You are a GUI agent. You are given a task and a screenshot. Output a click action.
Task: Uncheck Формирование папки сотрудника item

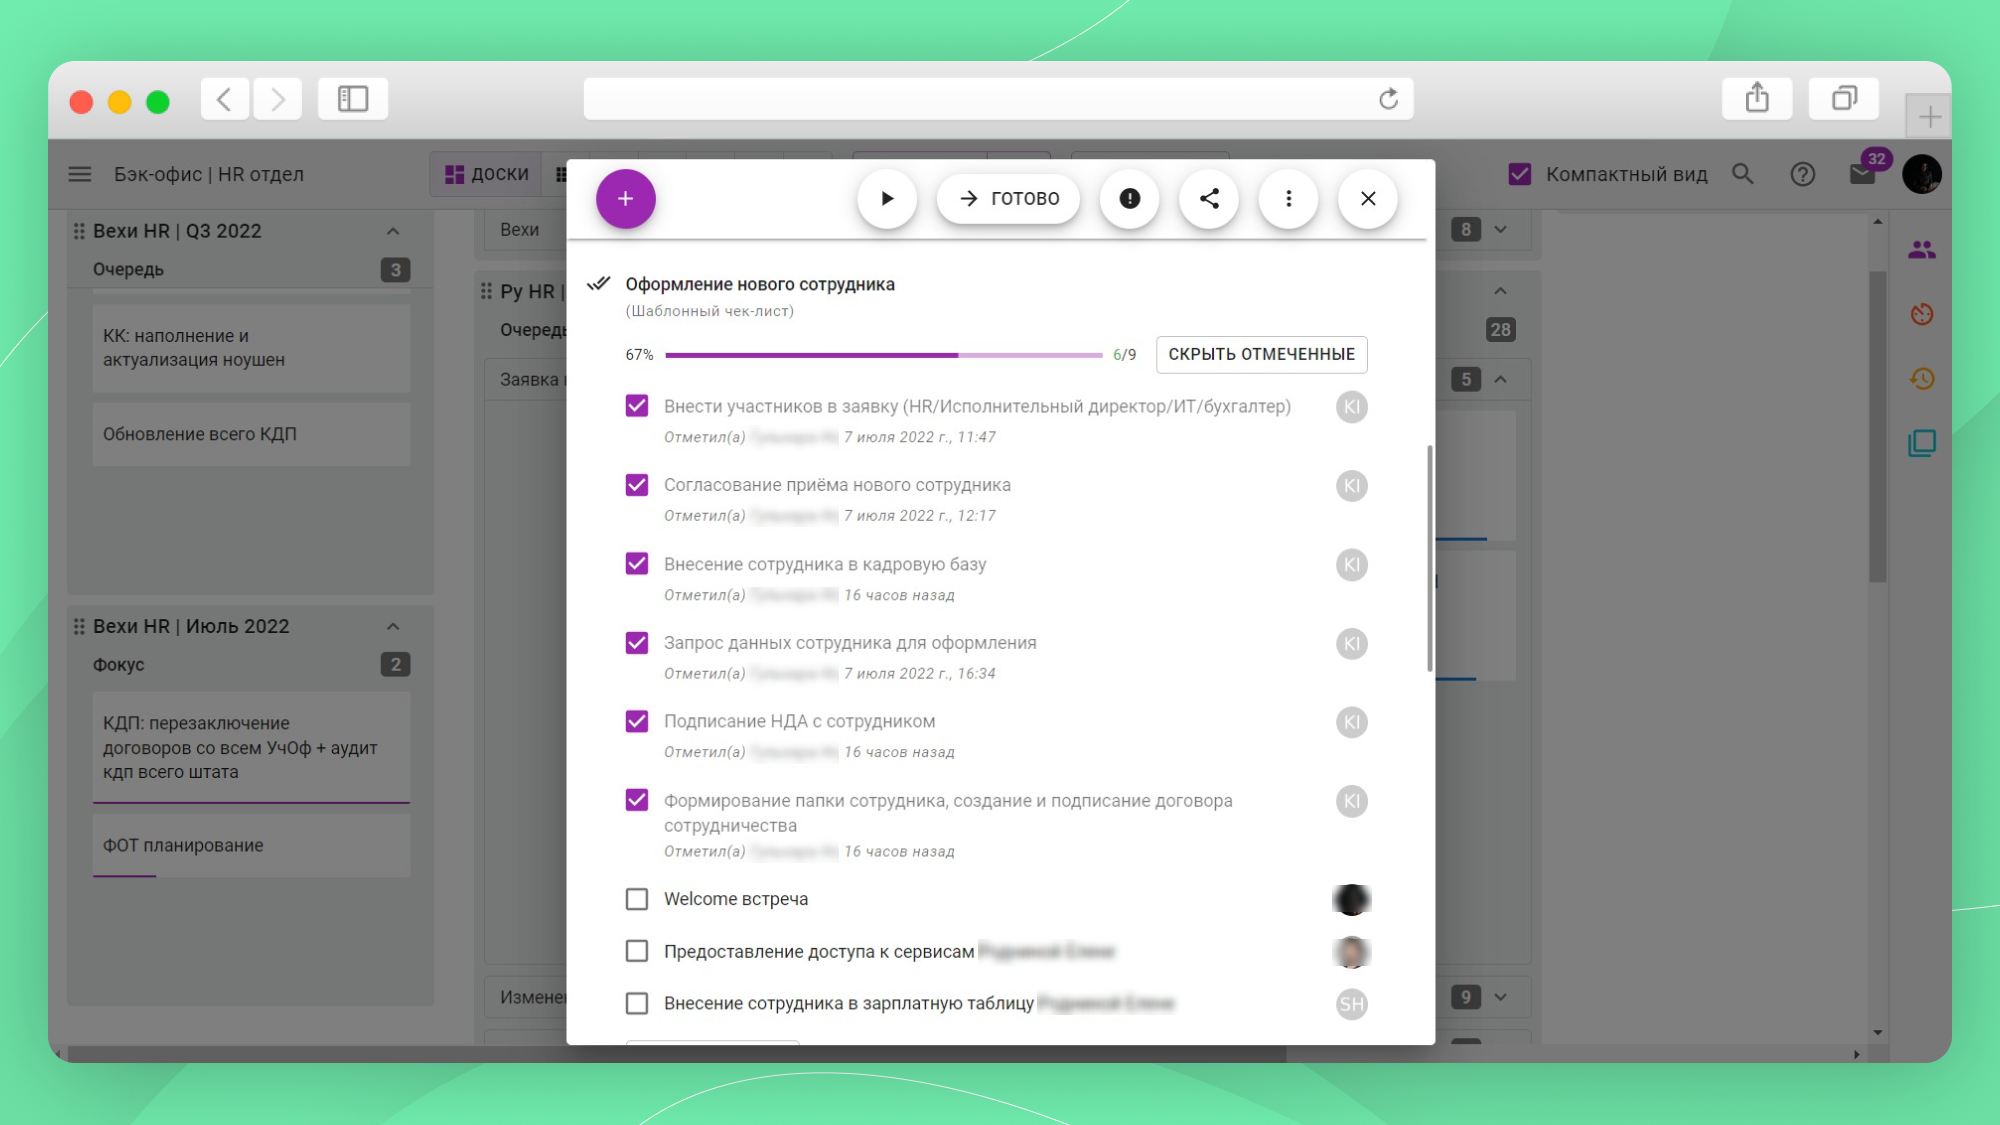[x=637, y=800]
